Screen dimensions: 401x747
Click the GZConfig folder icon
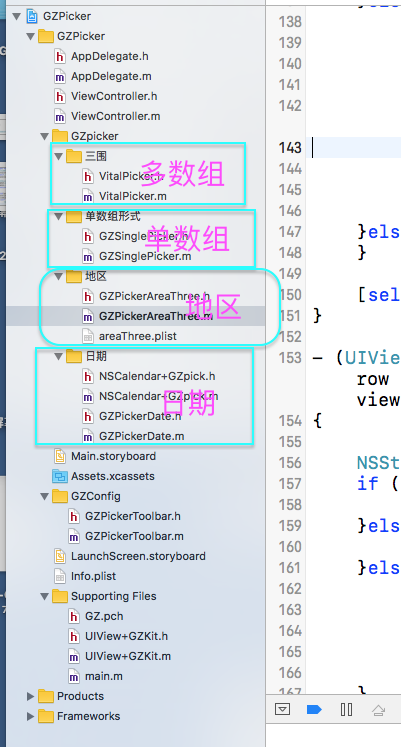(x=60, y=496)
